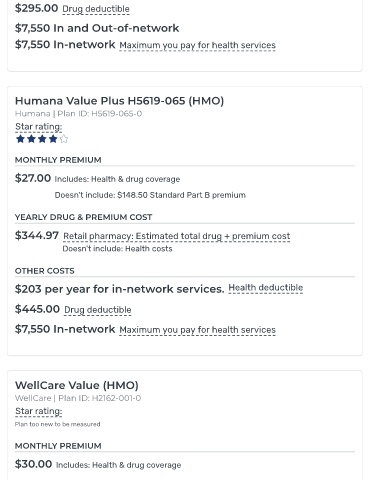
Task: Click the $344.97 yearly cost amount
Action: 37,235
